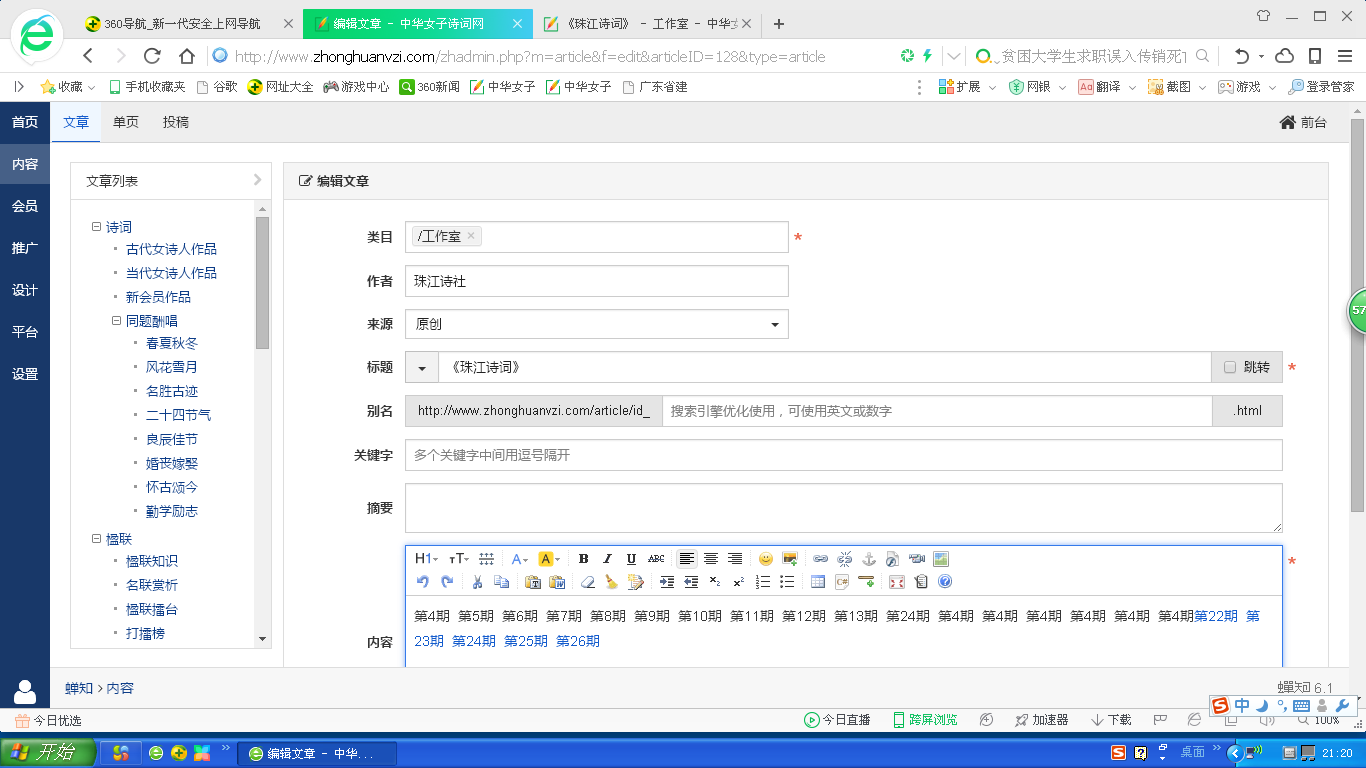Apply bold formatting in the editor toolbar
The height and width of the screenshot is (768, 1366).
coord(583,559)
